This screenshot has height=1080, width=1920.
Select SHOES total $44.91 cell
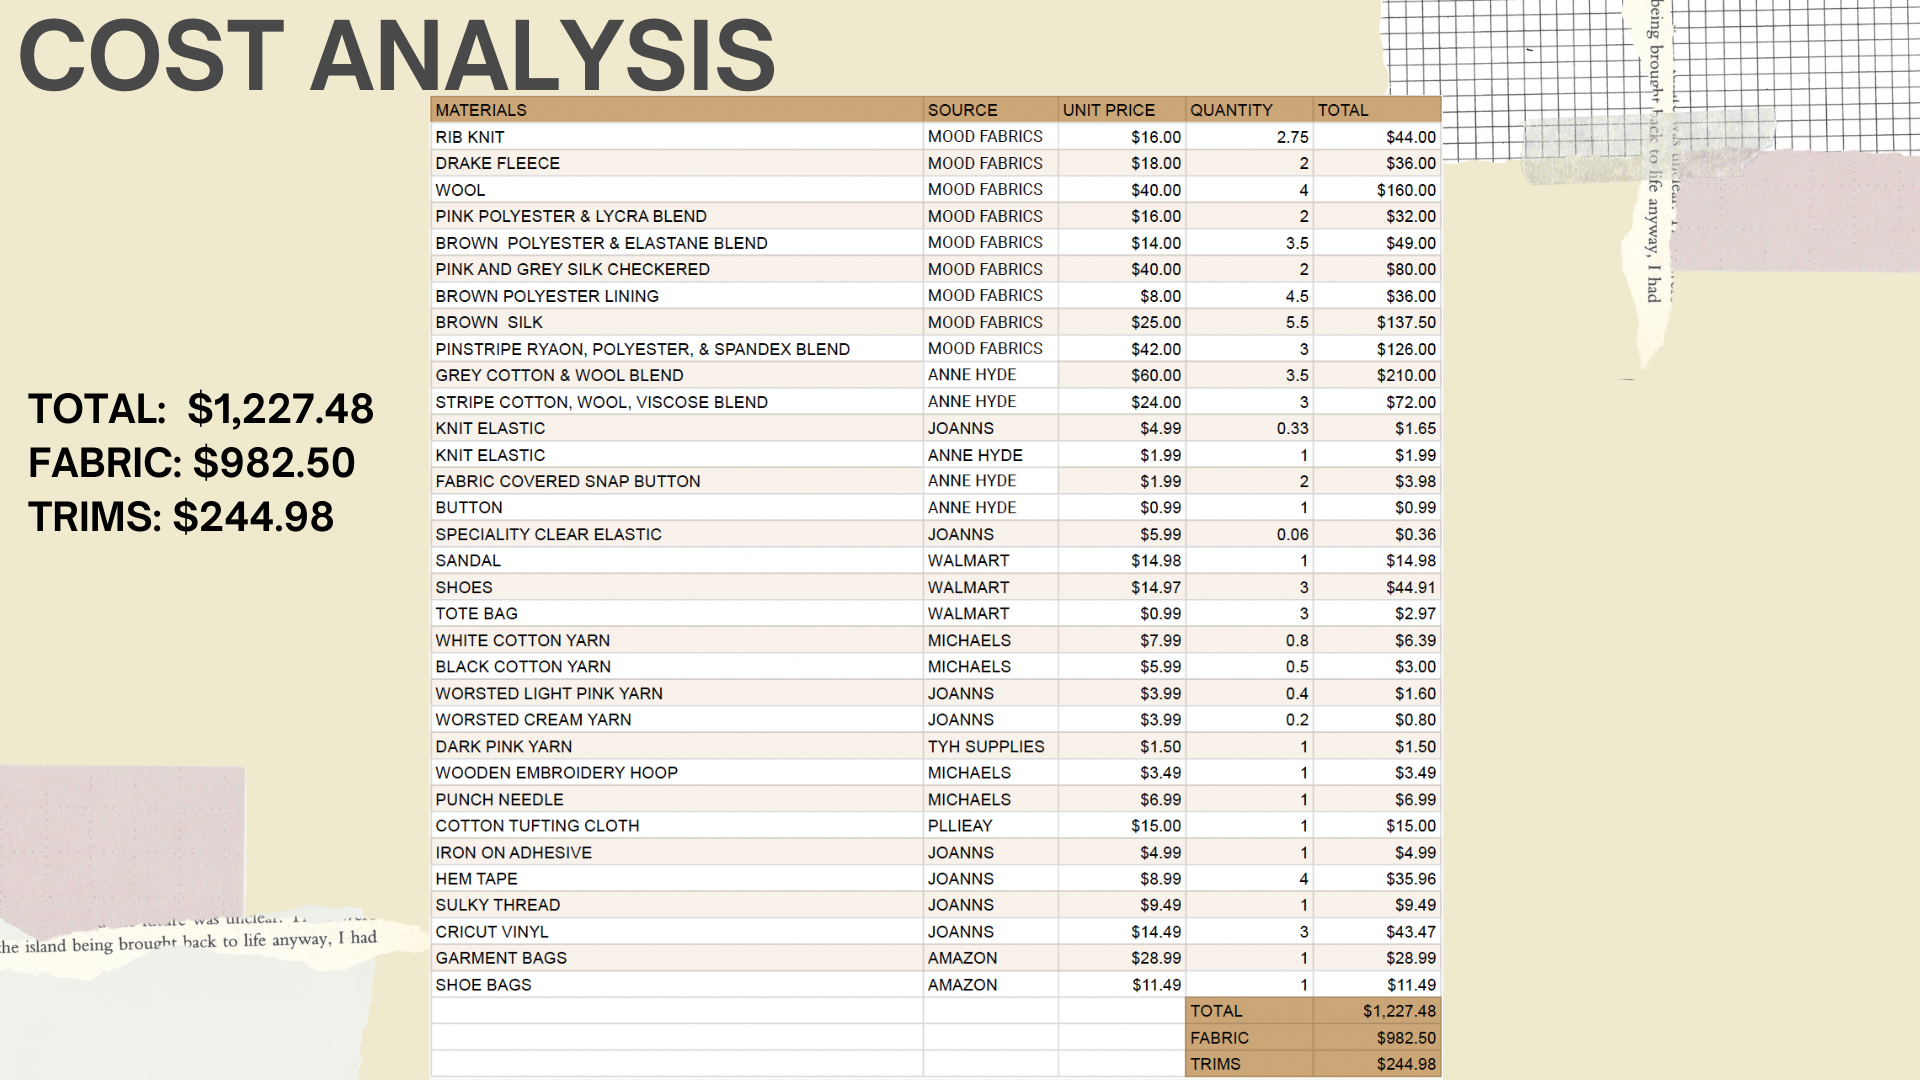click(1377, 587)
